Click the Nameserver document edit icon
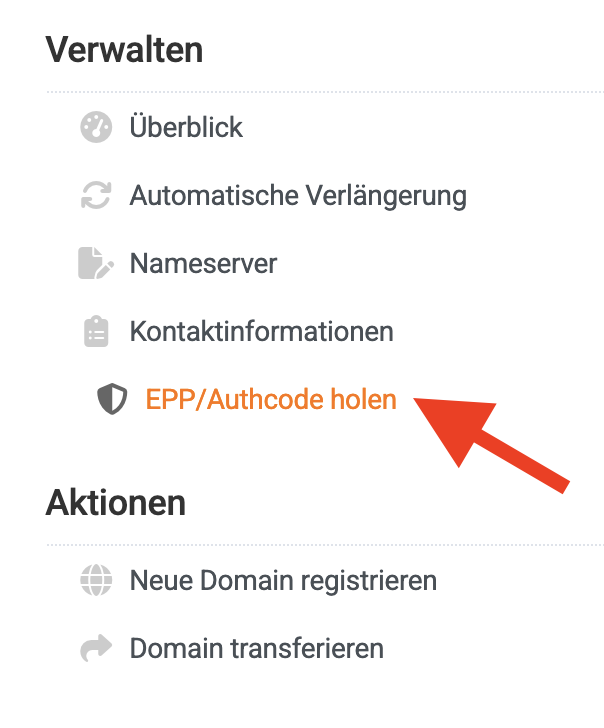 click(95, 264)
